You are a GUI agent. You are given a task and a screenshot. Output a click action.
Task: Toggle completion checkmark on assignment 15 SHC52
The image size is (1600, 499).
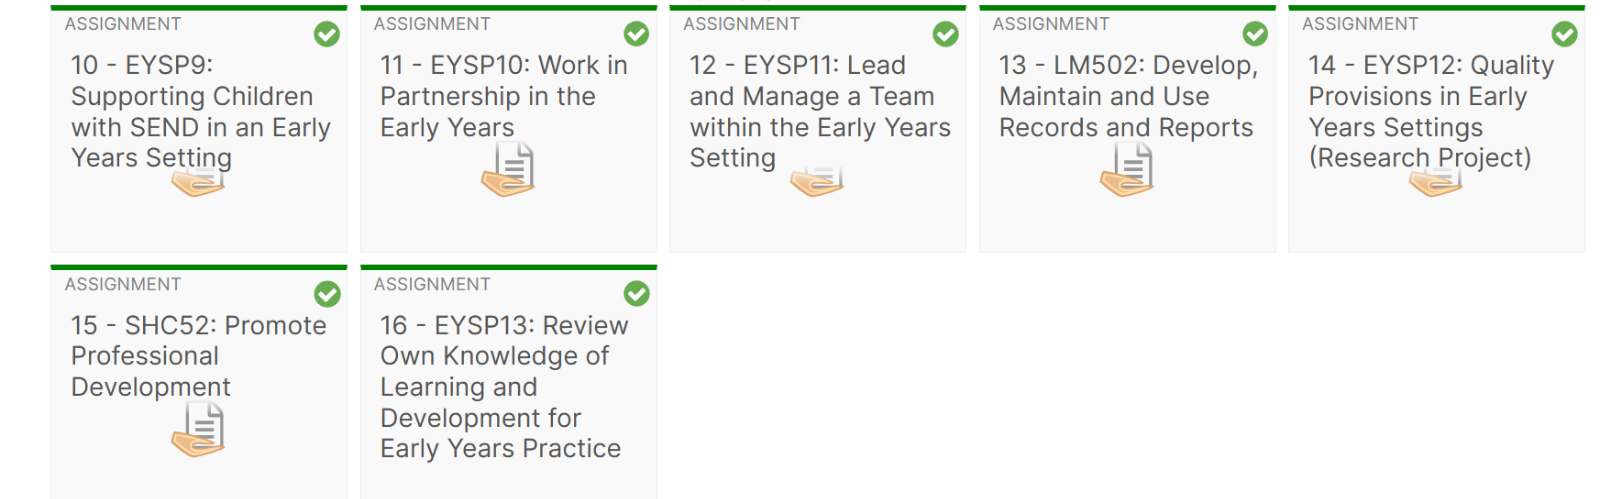pos(327,294)
